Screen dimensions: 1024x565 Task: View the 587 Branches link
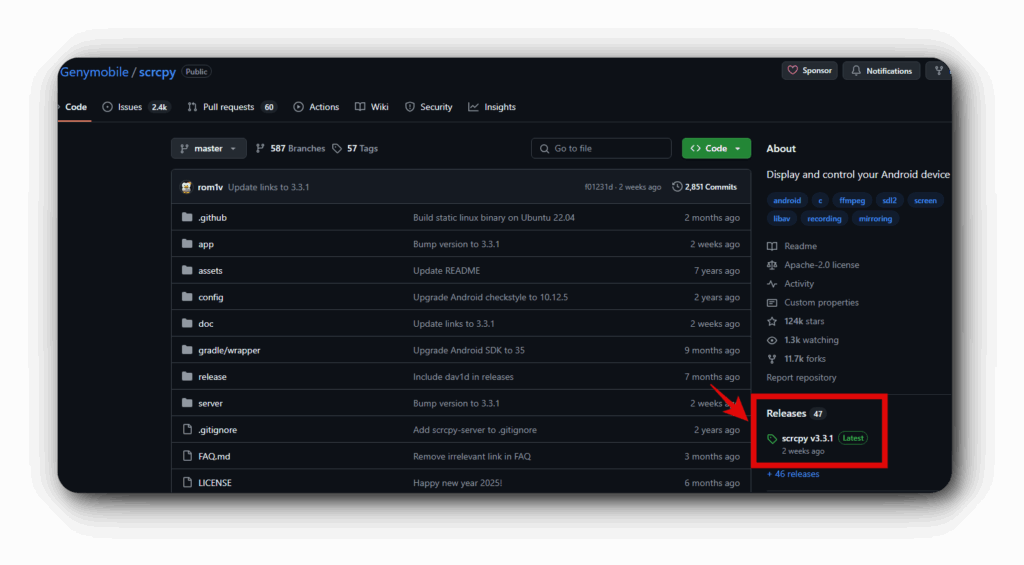pos(291,149)
